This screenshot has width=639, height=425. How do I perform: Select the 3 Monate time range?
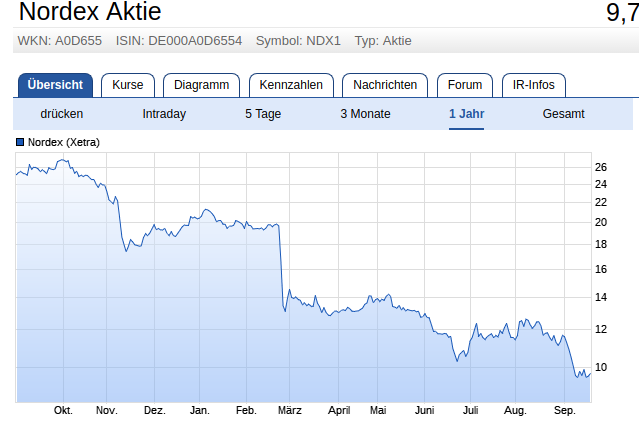coord(364,114)
